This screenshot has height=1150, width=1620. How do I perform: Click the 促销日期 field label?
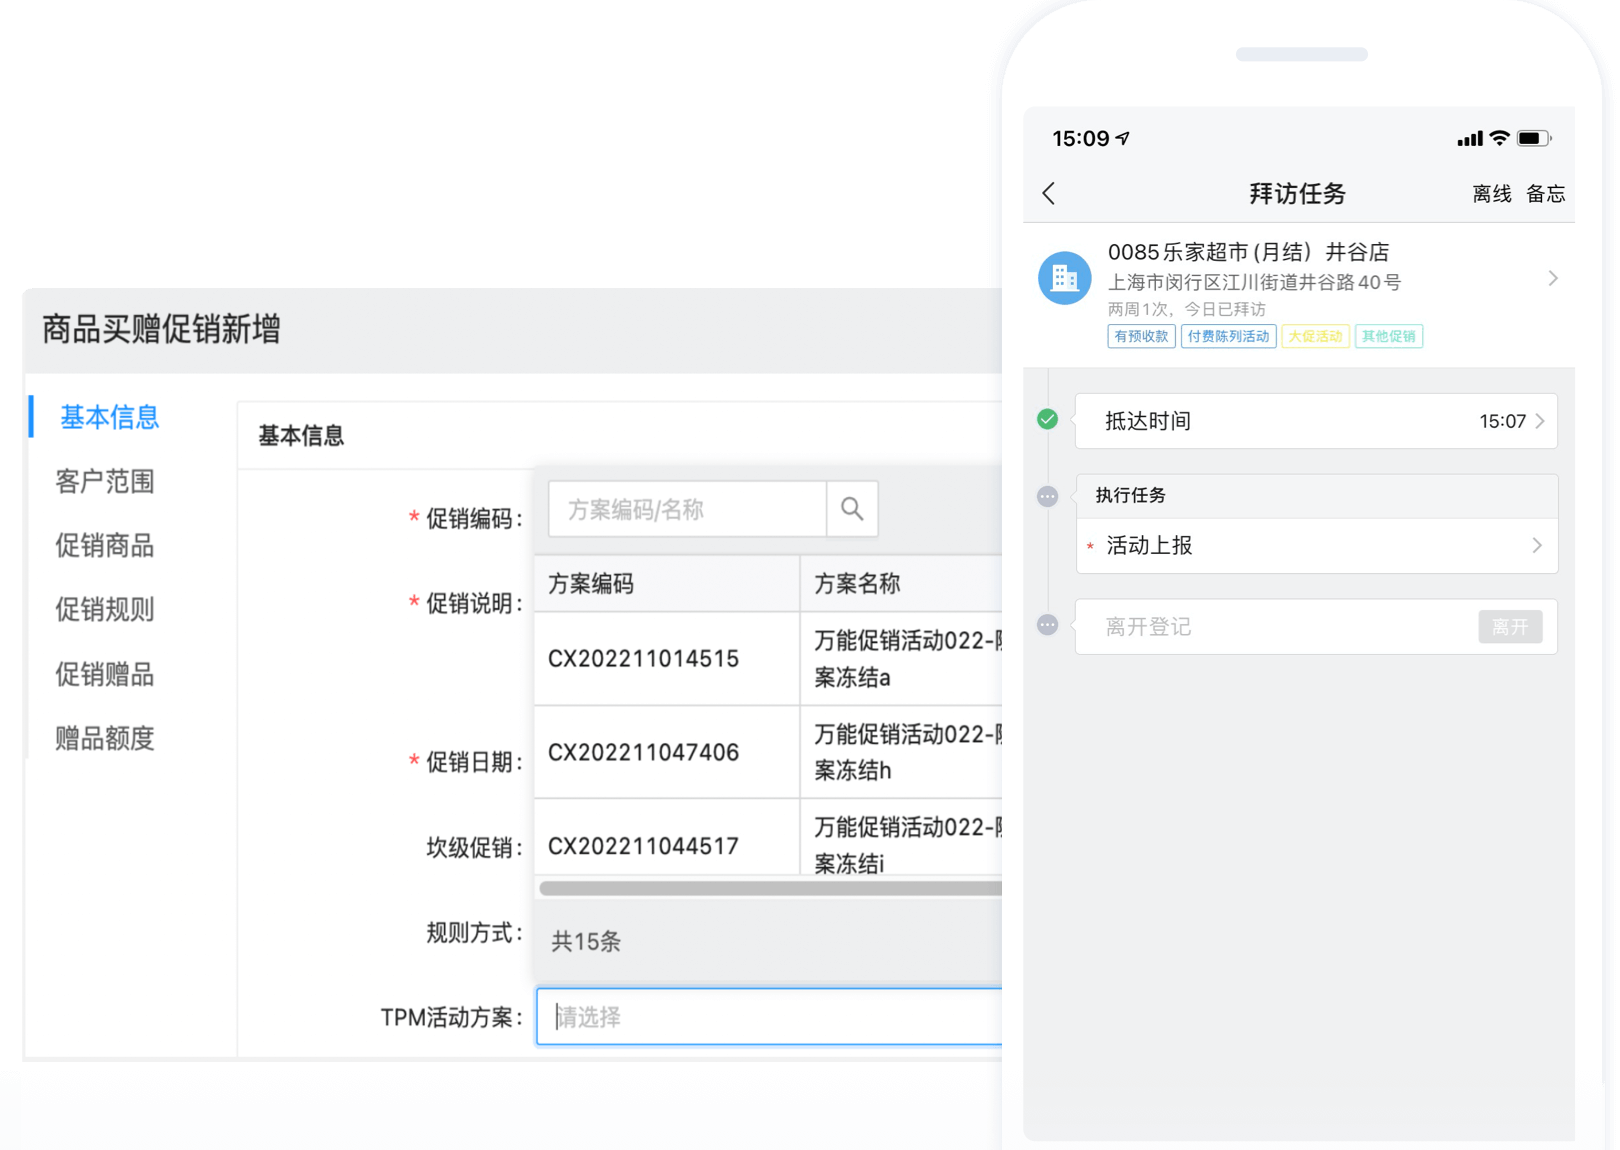(473, 762)
